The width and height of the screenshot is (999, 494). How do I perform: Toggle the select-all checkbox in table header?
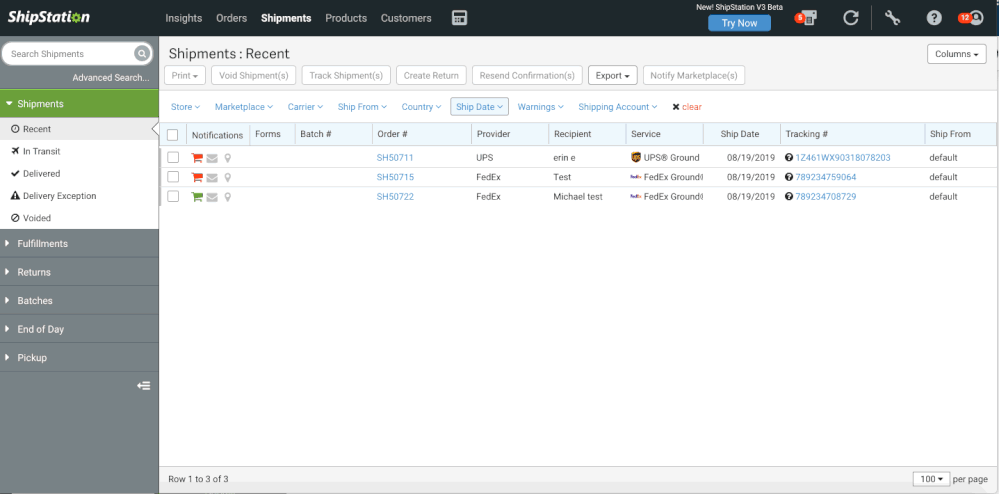click(173, 135)
